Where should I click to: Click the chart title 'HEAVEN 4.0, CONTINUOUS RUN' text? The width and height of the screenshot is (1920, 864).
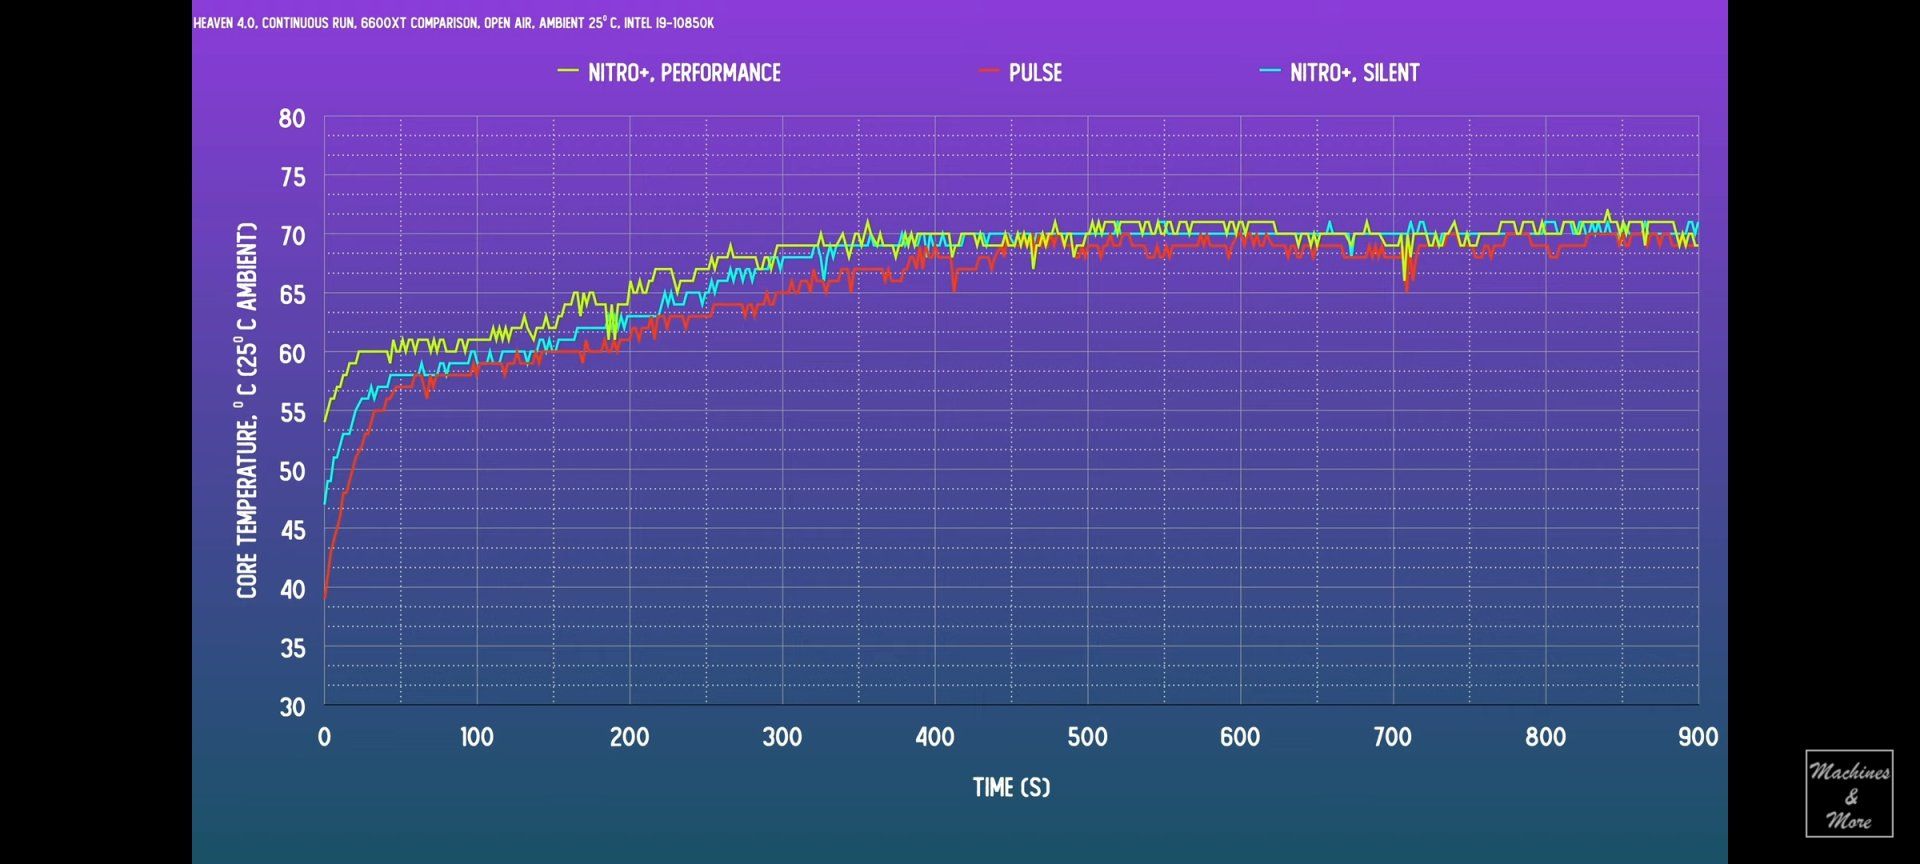tap(453, 22)
